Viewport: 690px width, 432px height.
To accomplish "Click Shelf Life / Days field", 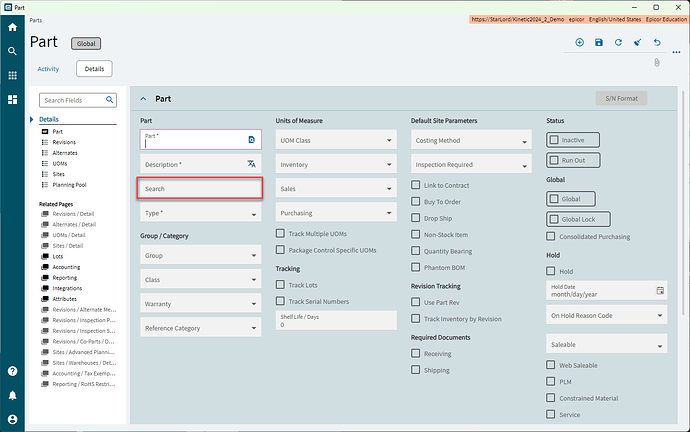I will [336, 320].
